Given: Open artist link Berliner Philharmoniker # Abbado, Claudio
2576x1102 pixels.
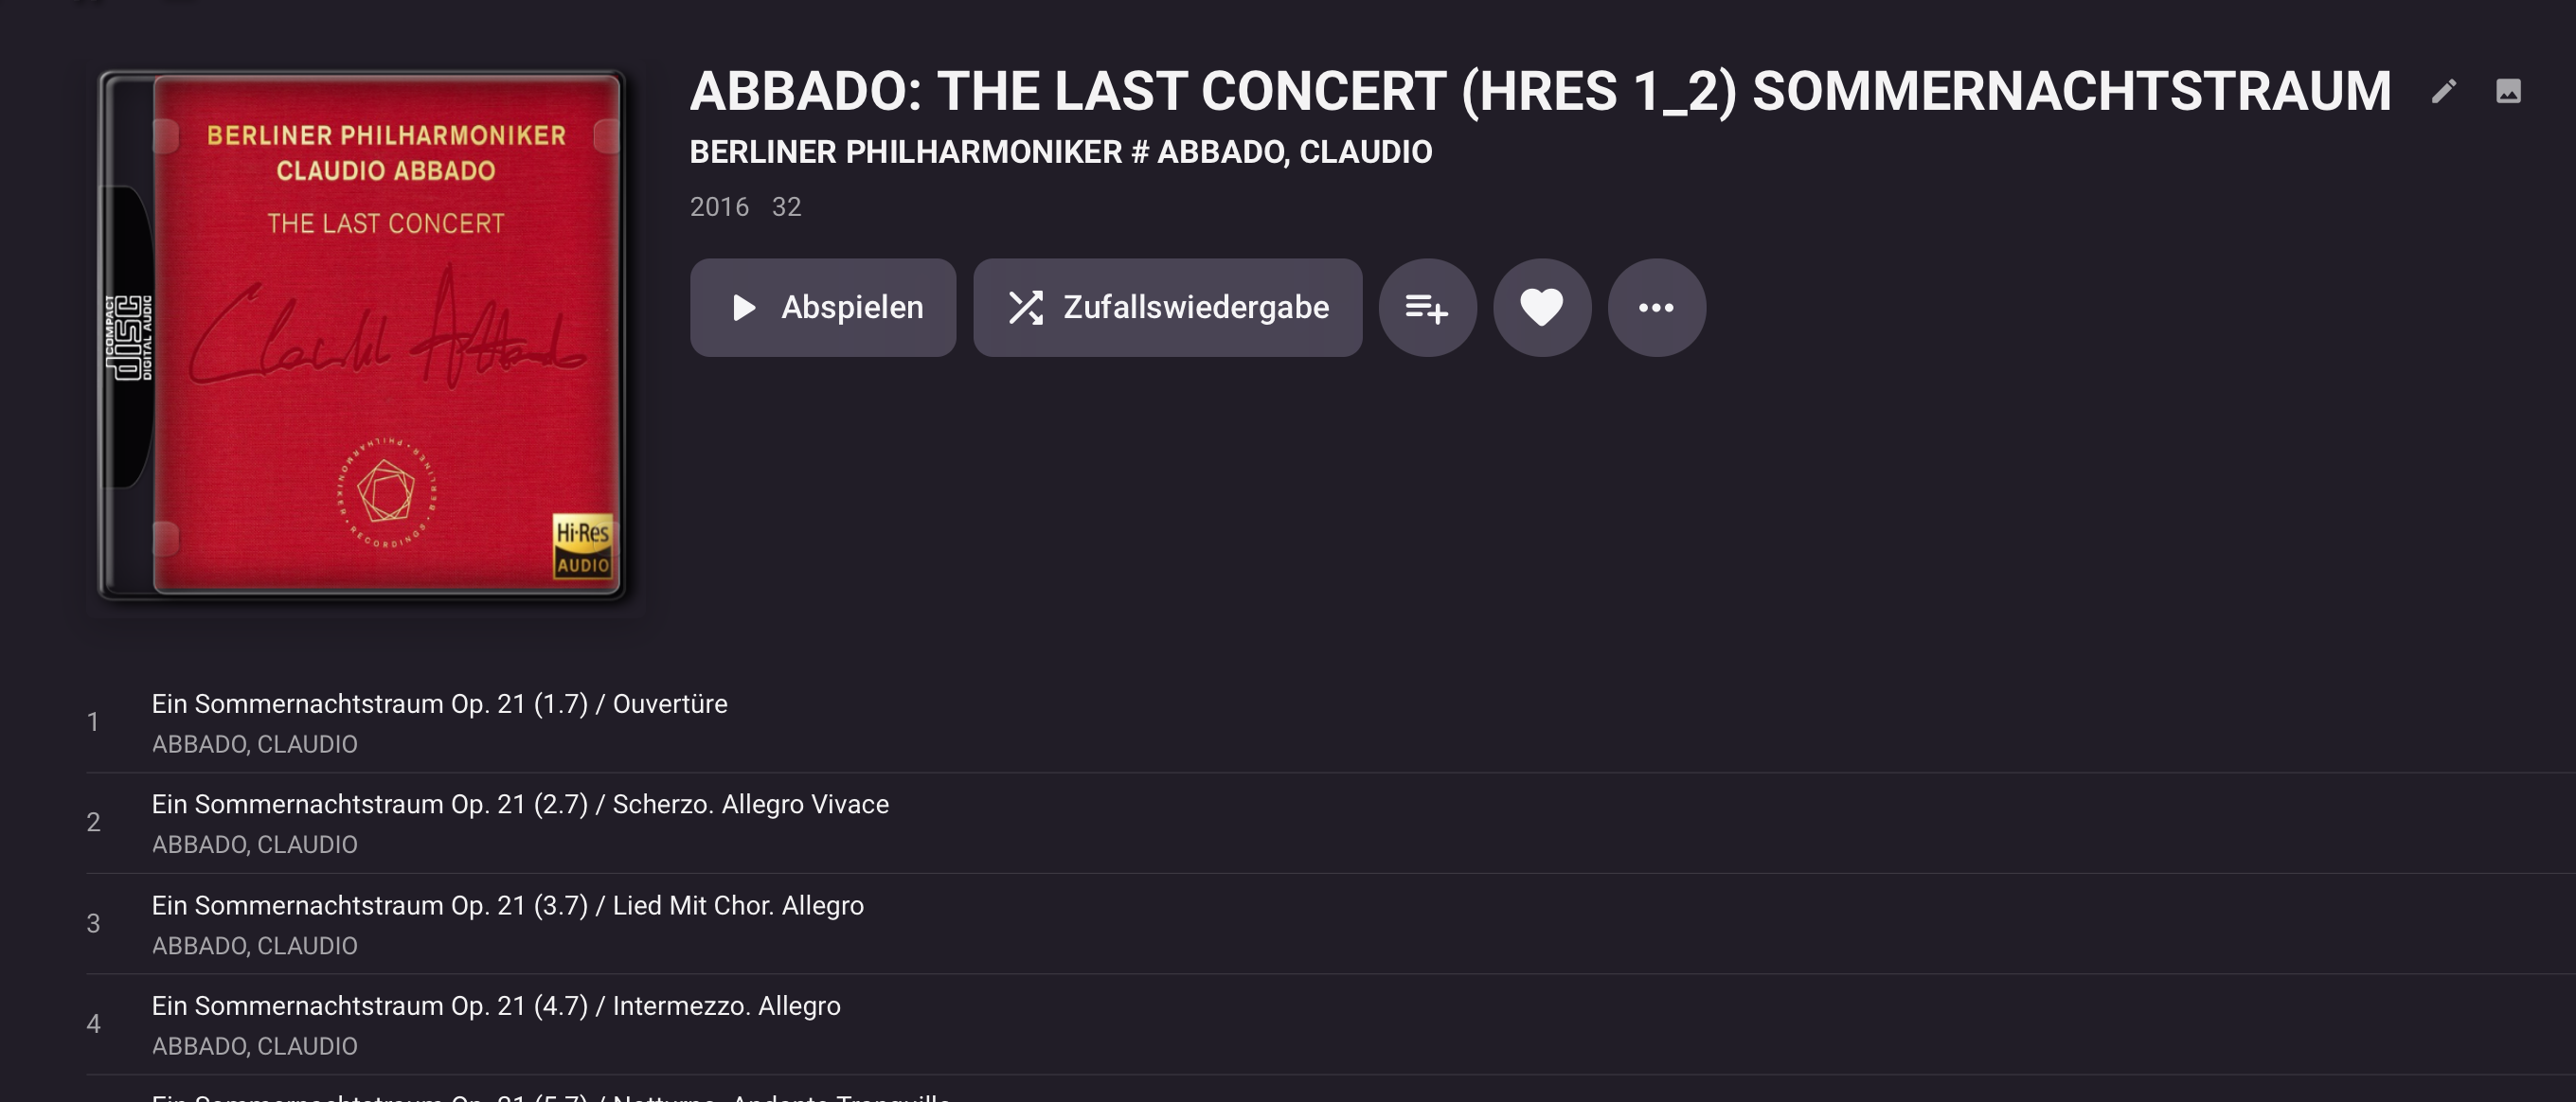Looking at the screenshot, I should pos(1060,152).
